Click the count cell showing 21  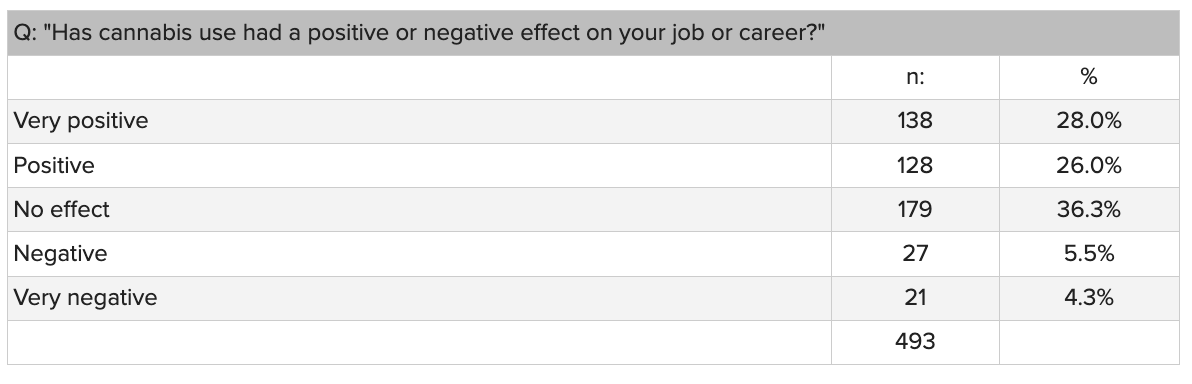coord(915,297)
